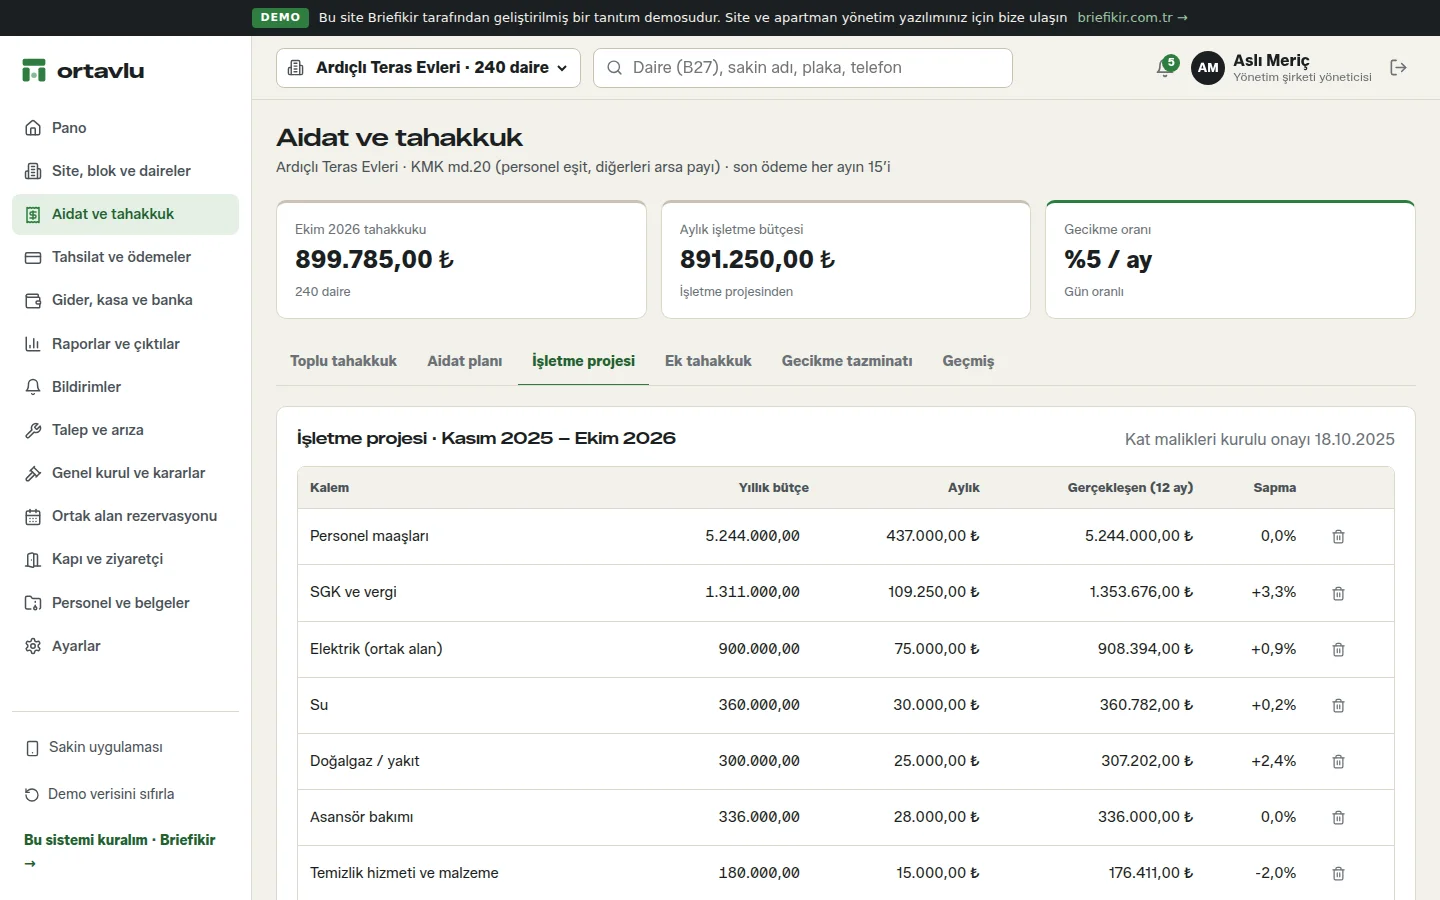This screenshot has width=1440, height=900.
Task: Open Raporlar ve çıktılar
Action: (125, 344)
